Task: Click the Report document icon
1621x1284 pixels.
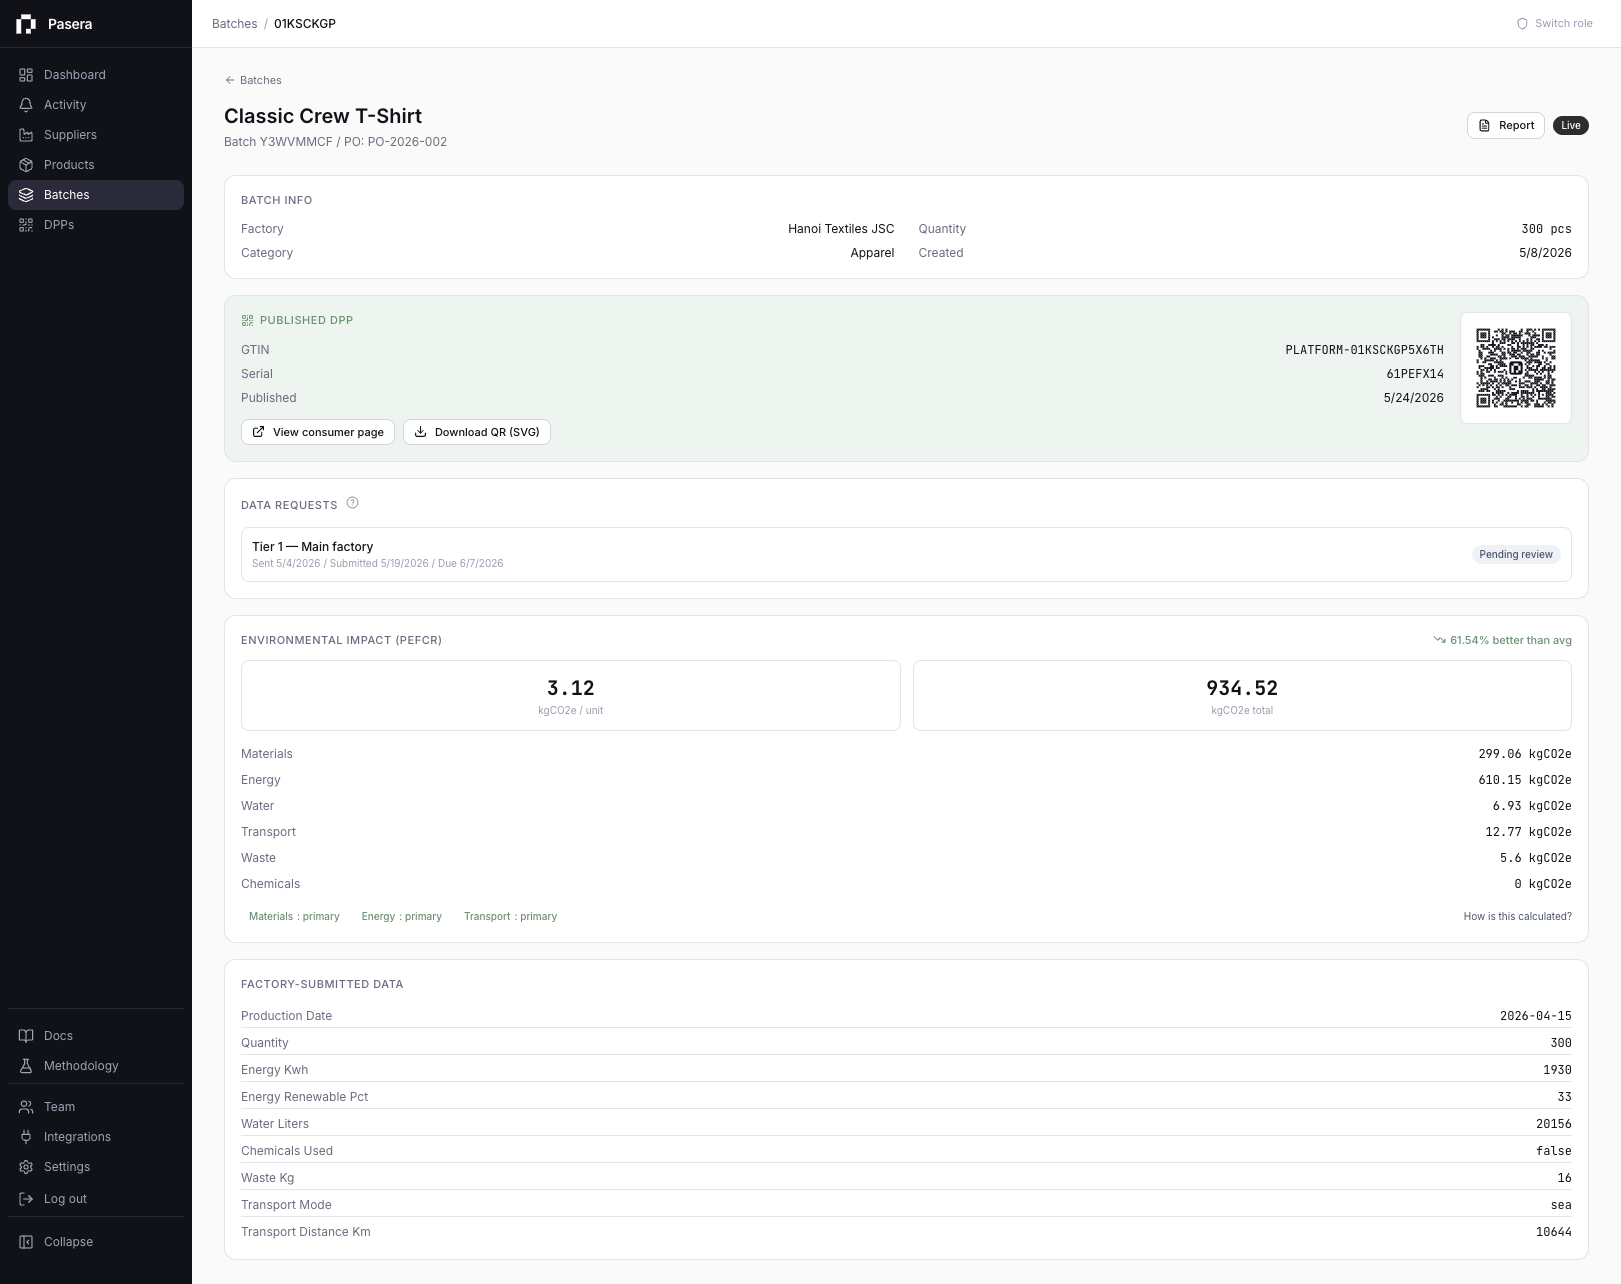Action: 1484,126
